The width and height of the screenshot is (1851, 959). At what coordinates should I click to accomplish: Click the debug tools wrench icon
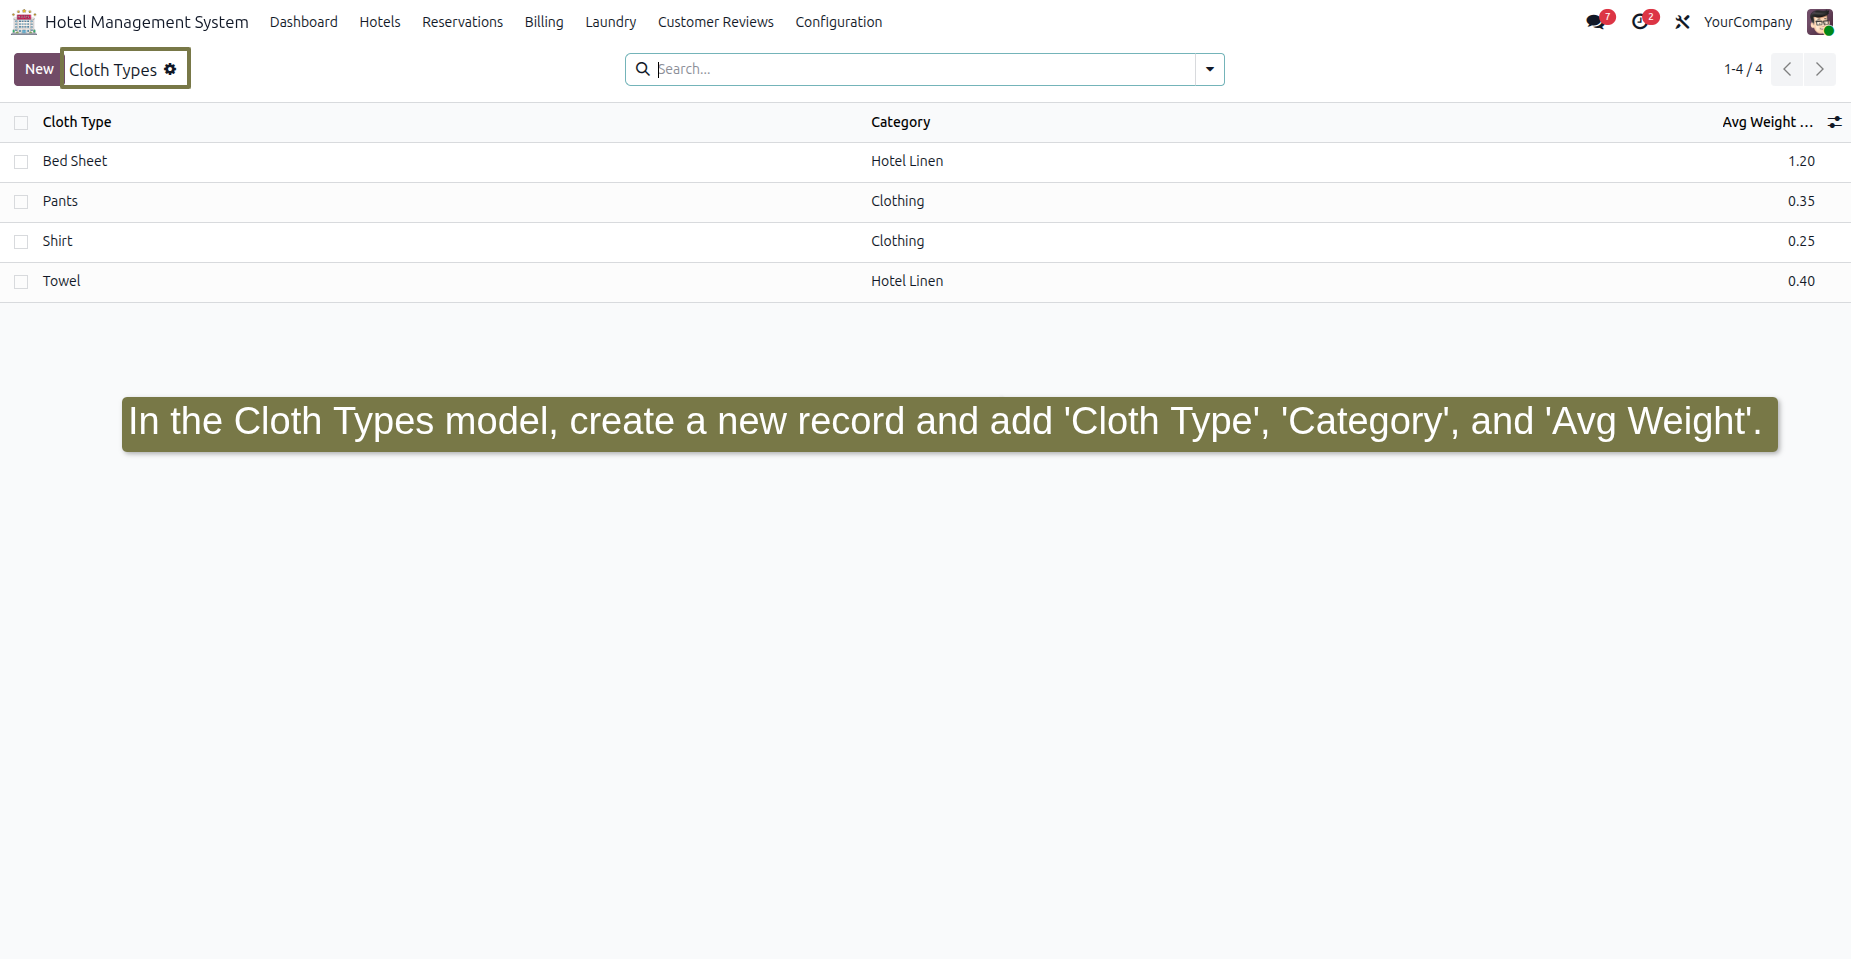1683,22
